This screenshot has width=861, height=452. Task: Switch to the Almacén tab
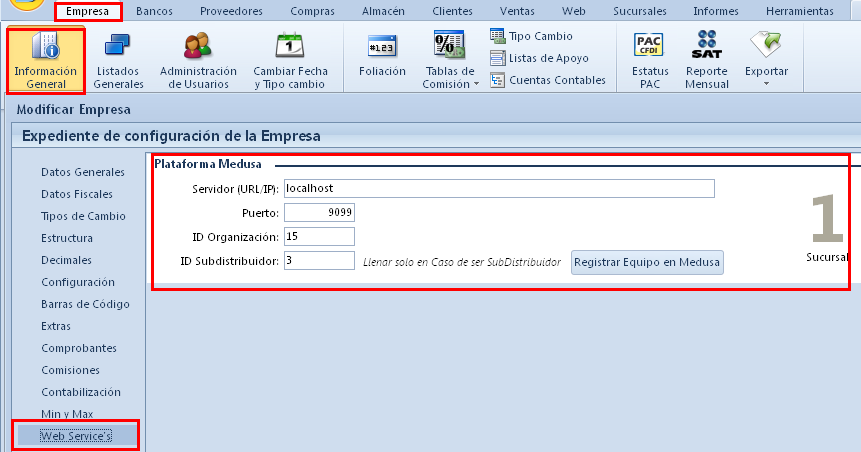click(386, 11)
